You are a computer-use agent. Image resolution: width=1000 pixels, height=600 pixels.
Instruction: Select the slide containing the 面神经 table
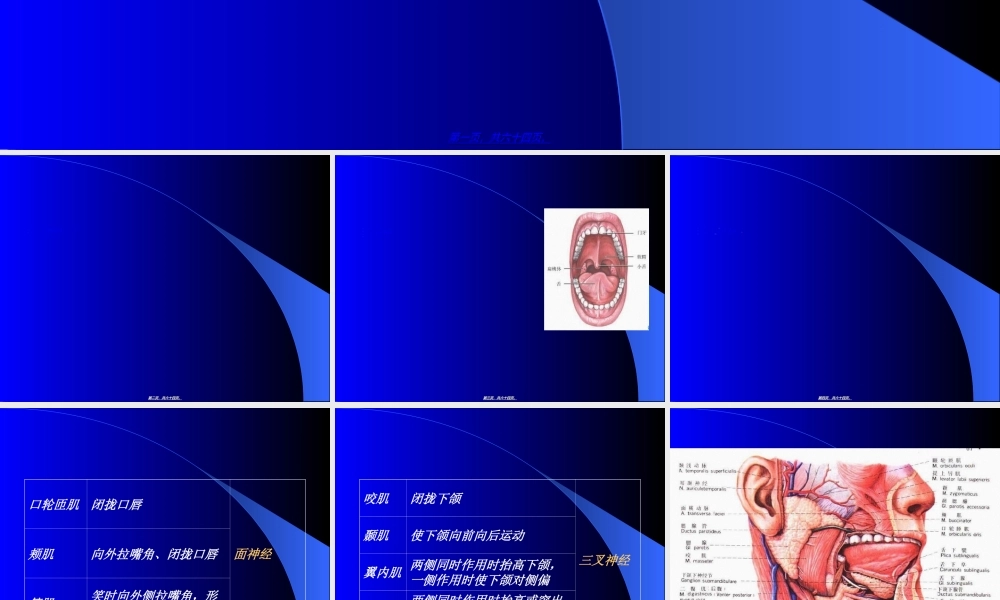pyautogui.click(x=165, y=504)
